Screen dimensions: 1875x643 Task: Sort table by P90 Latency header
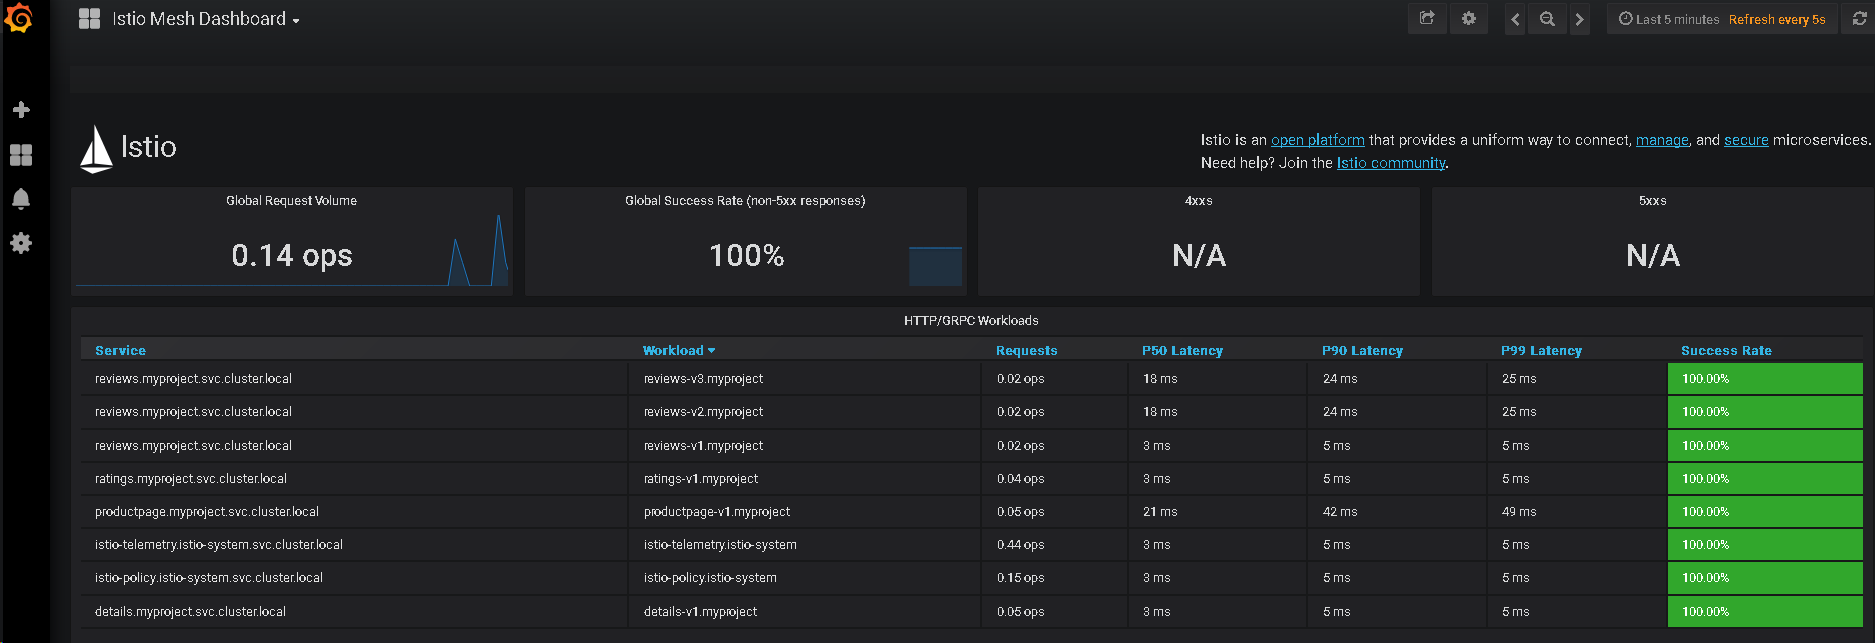[1362, 350]
